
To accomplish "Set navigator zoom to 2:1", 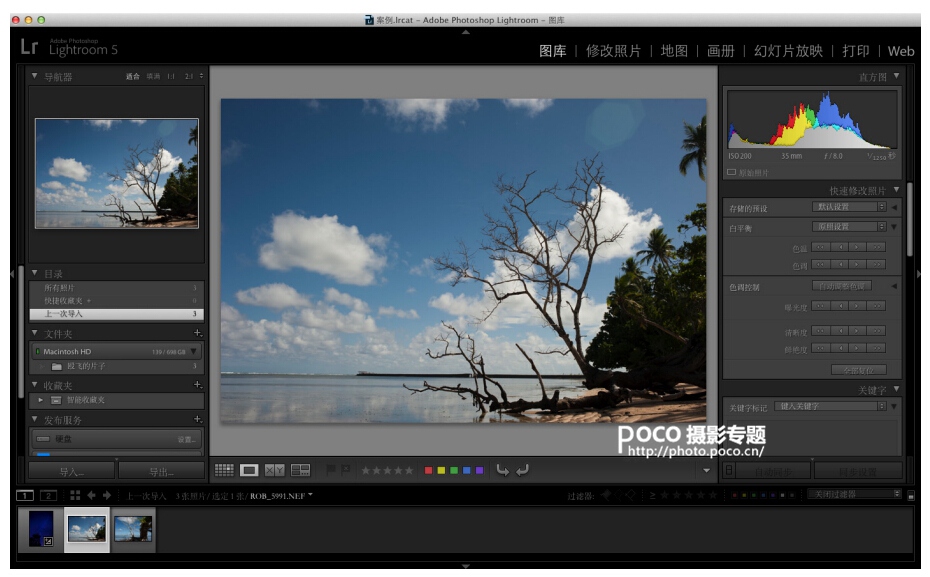I will (189, 76).
